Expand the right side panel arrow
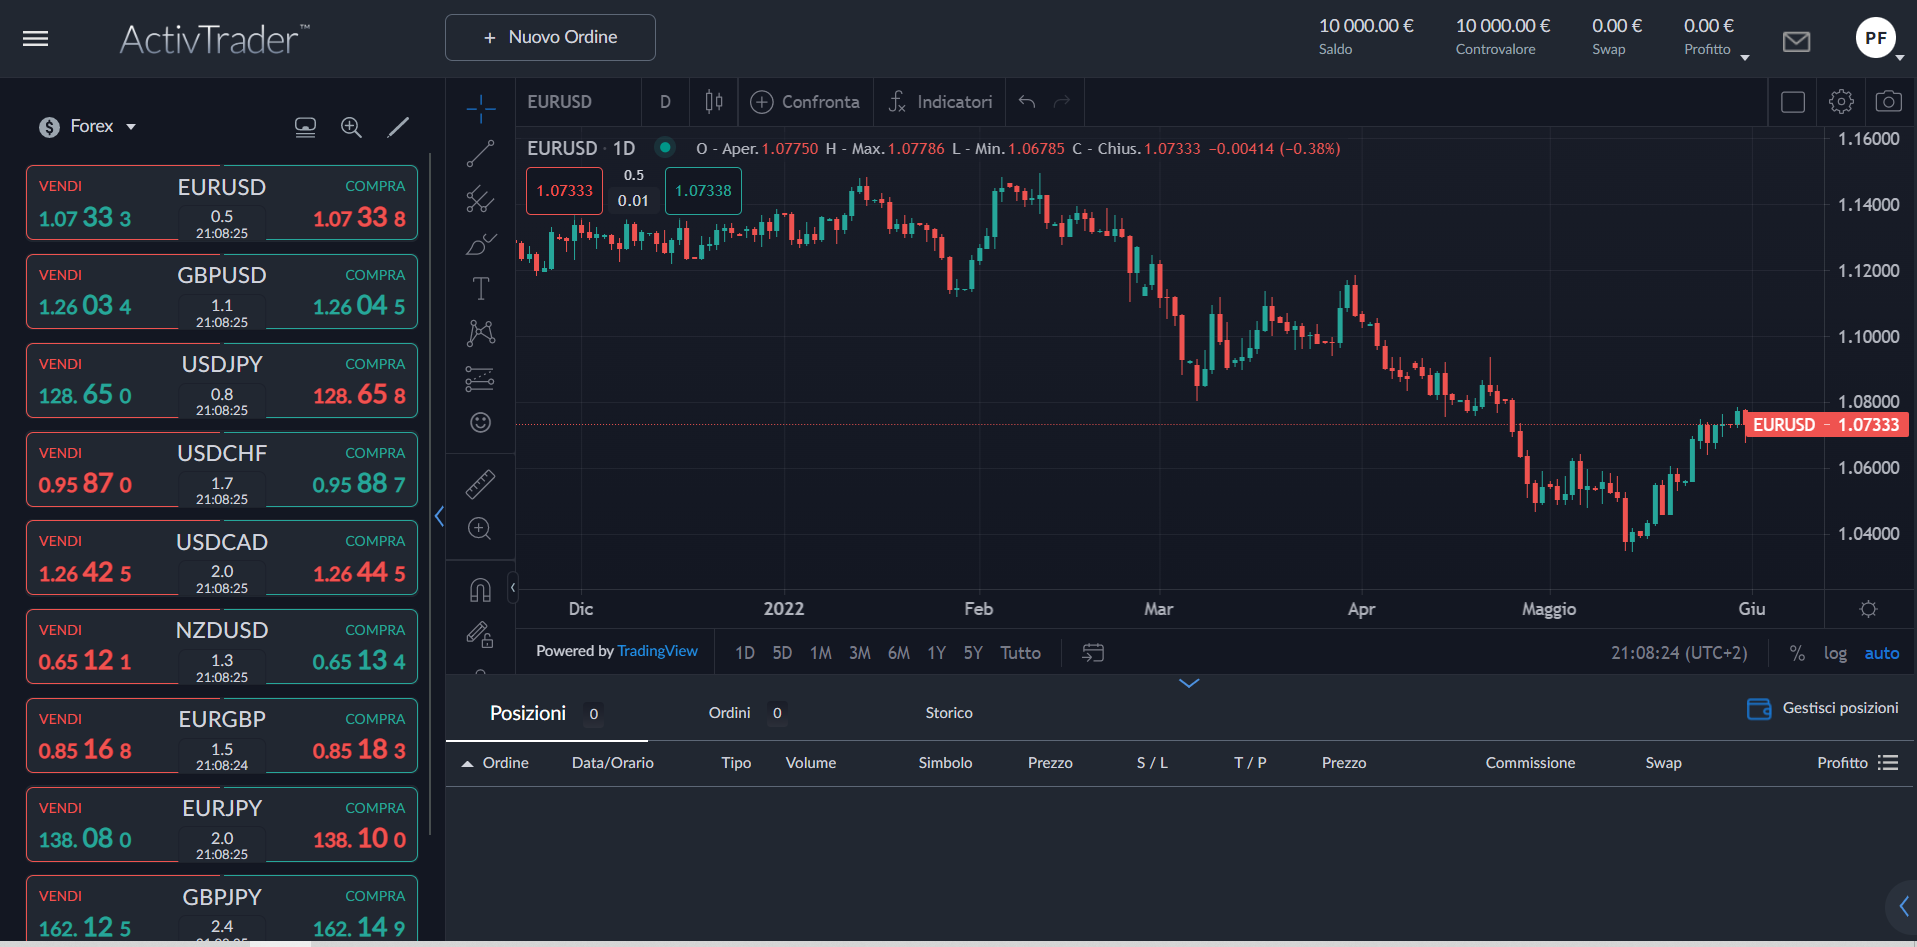1917x947 pixels. click(x=1903, y=907)
